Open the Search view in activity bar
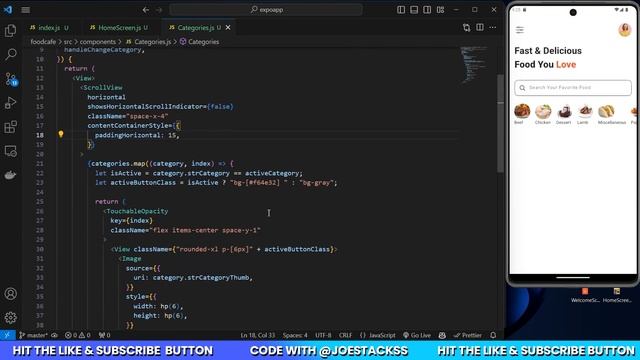This screenshot has width=640, height=360. (x=11, y=54)
